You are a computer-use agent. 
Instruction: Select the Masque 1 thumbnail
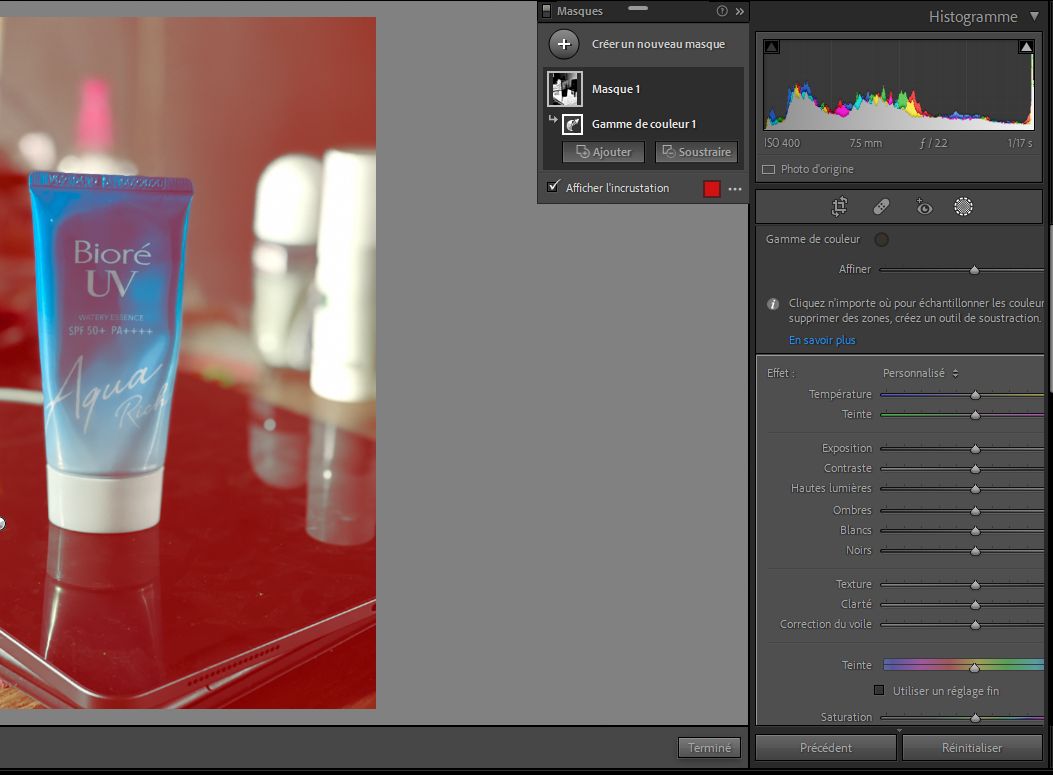coord(565,89)
